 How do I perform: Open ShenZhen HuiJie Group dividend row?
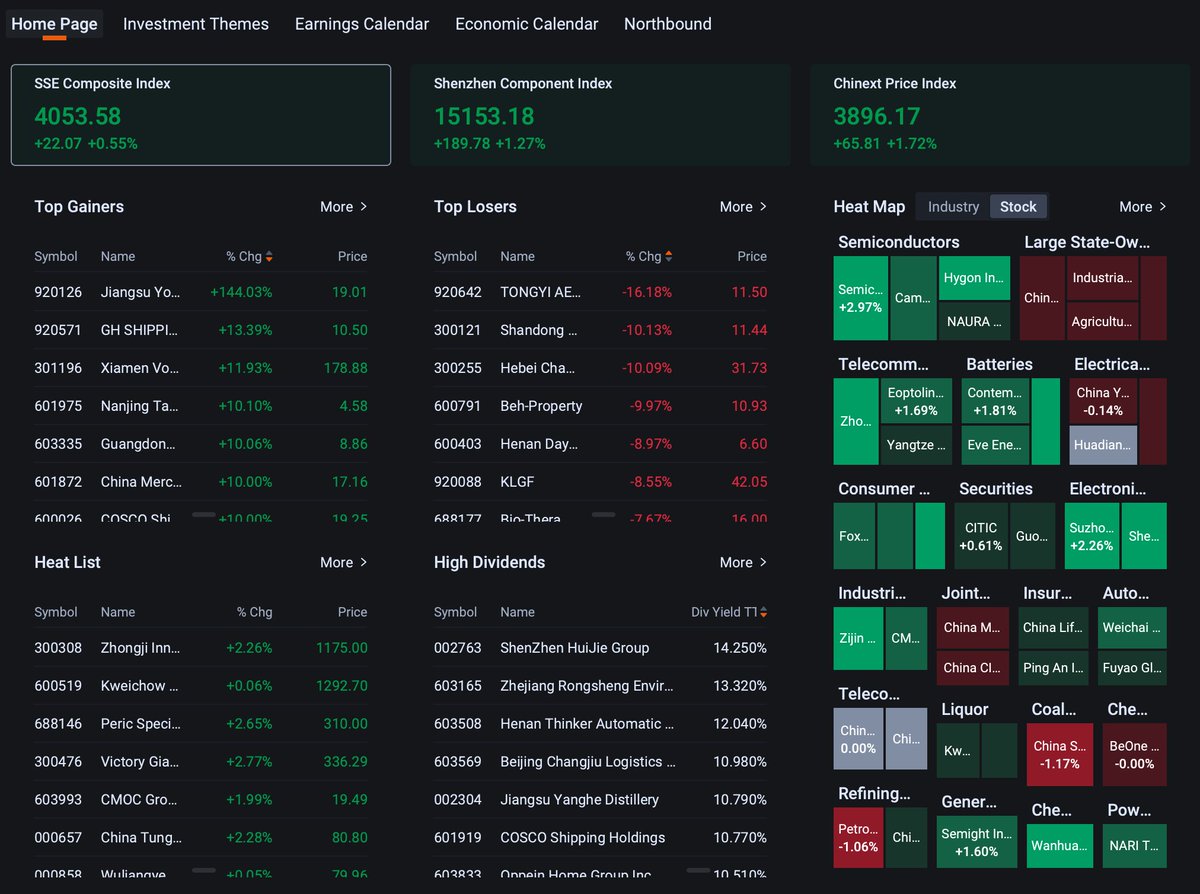point(600,648)
